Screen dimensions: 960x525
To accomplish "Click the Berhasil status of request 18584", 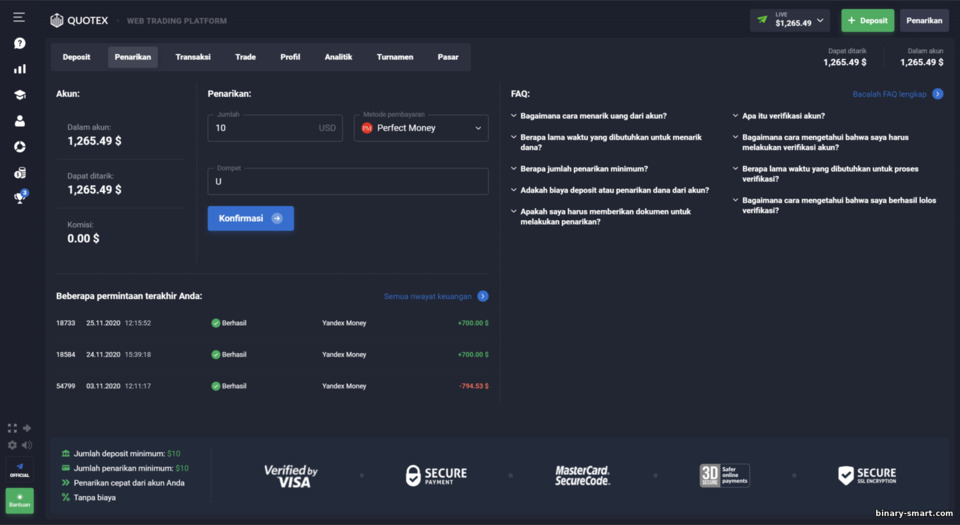I will tap(229, 354).
